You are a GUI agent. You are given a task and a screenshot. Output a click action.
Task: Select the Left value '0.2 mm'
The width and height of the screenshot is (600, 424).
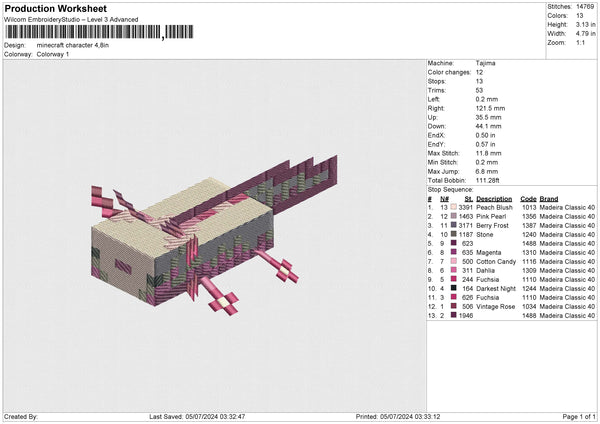[x=487, y=99]
